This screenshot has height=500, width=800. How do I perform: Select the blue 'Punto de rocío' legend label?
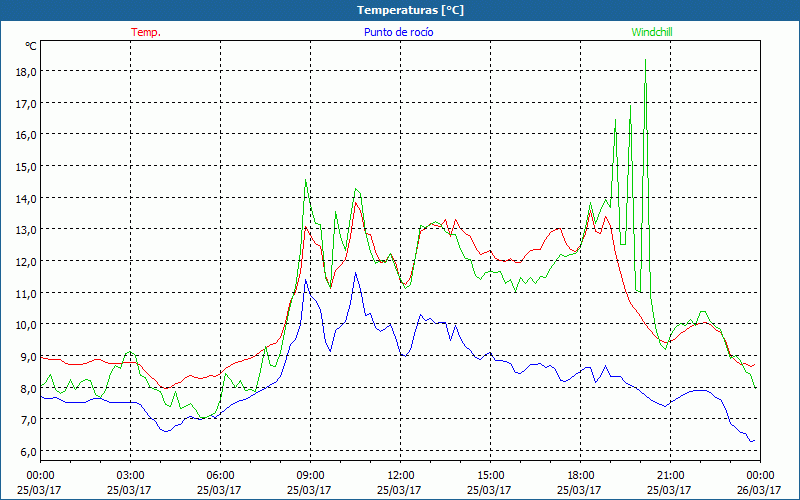[x=398, y=32]
